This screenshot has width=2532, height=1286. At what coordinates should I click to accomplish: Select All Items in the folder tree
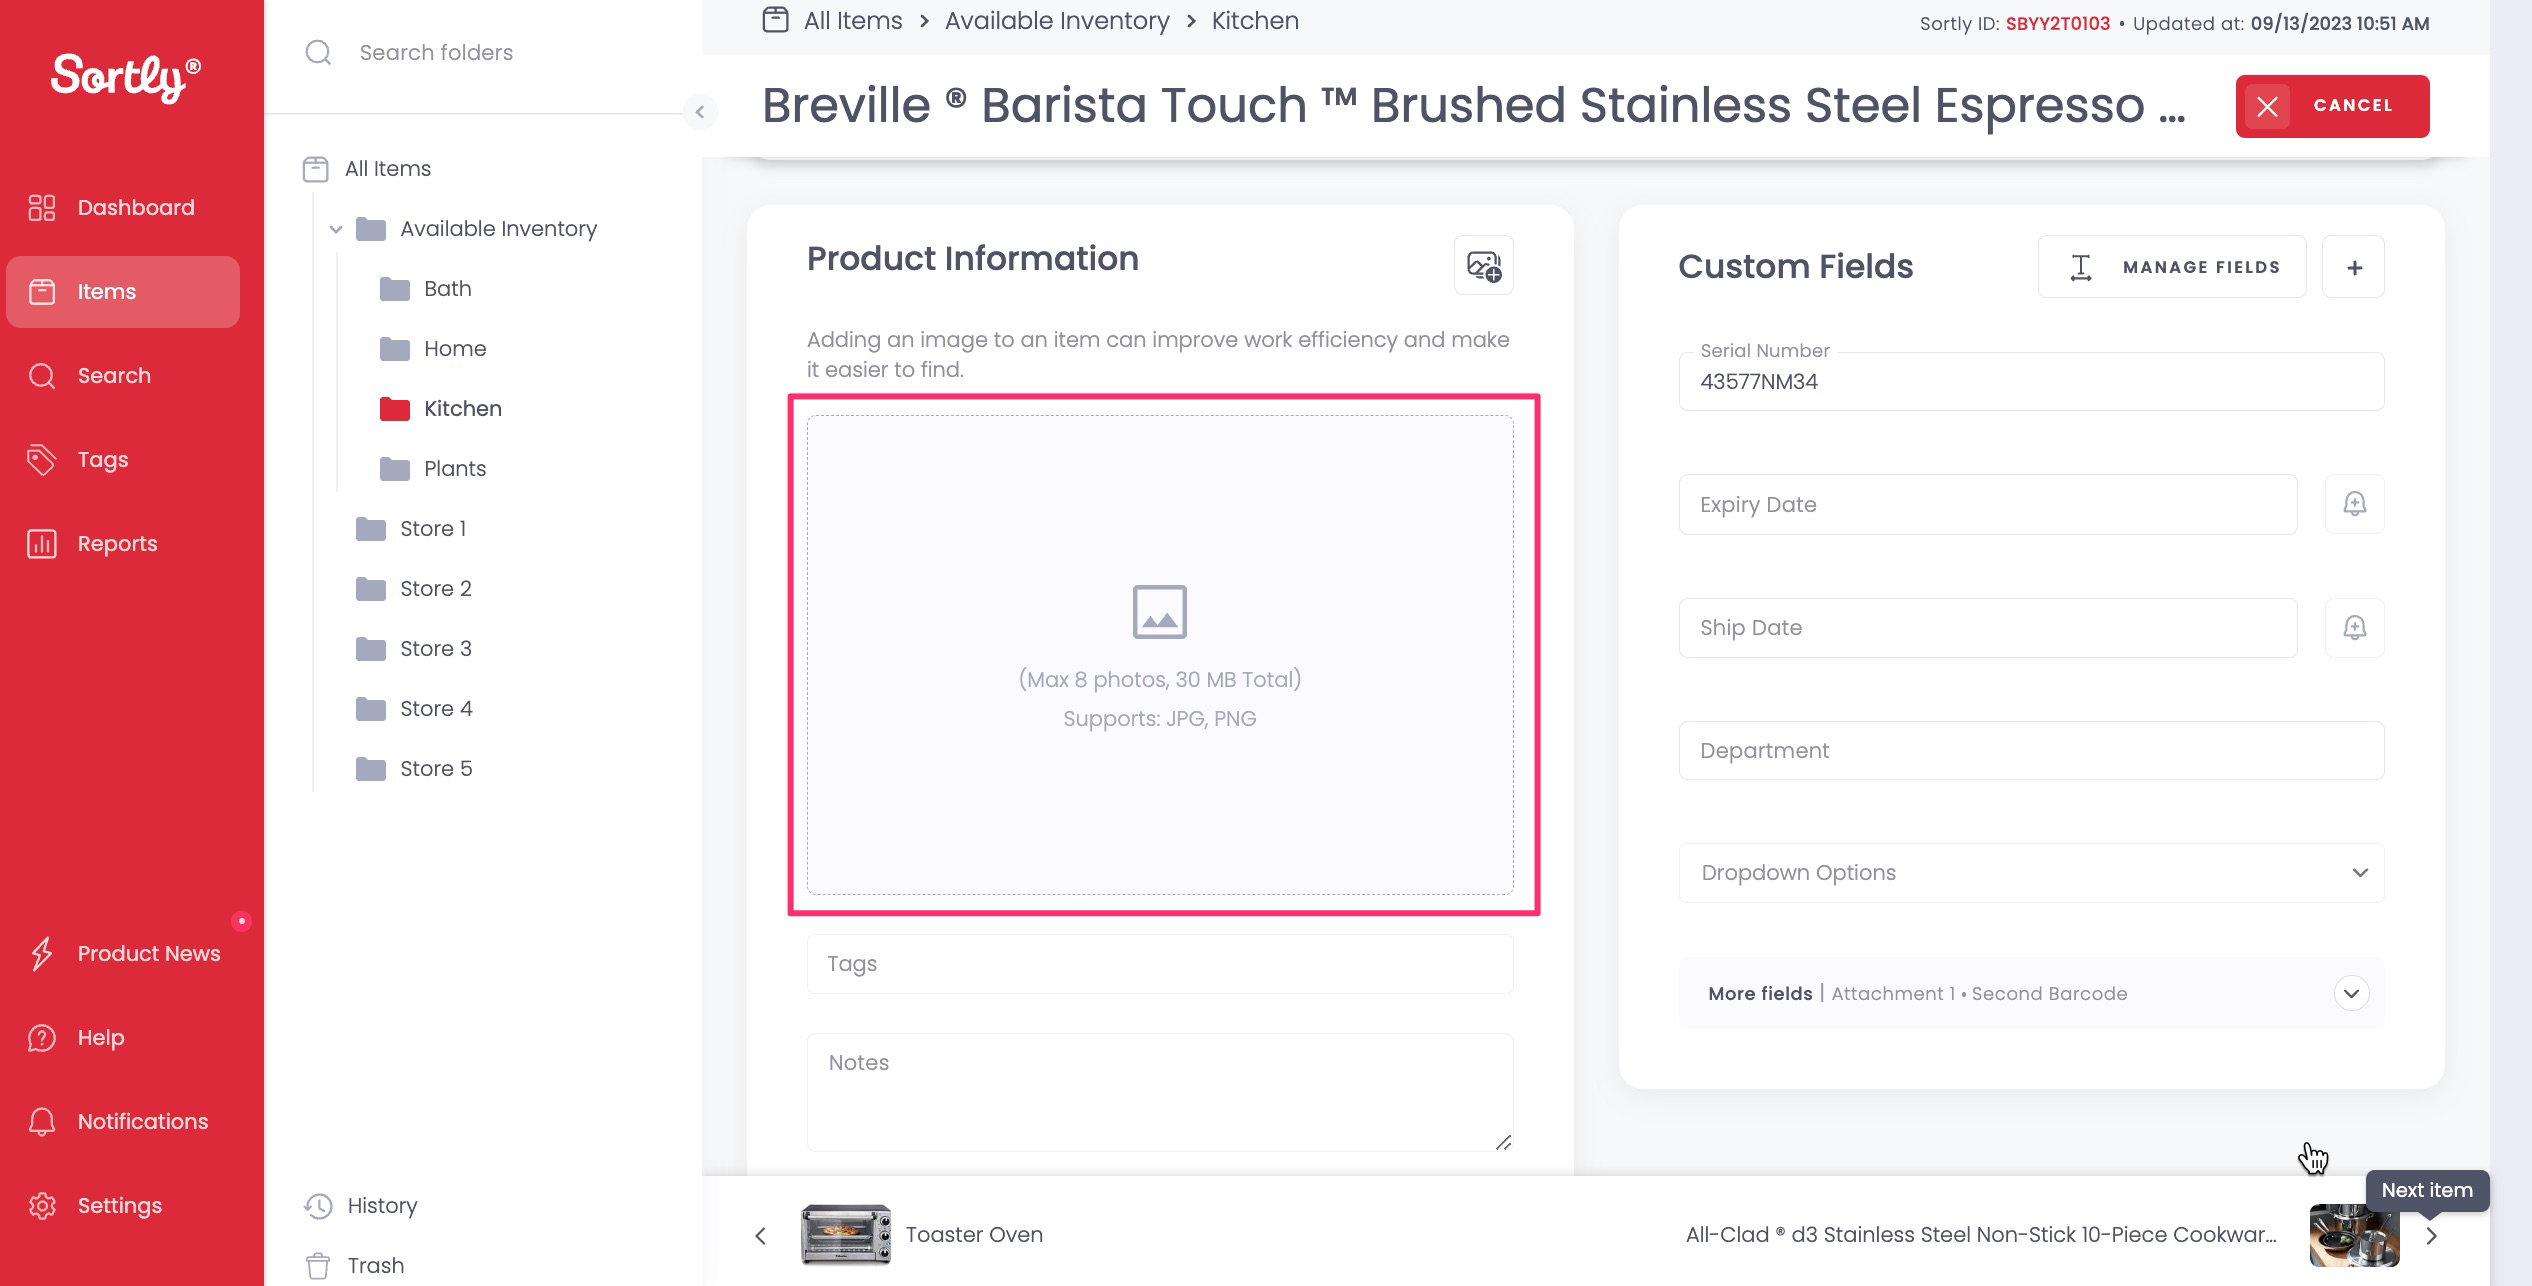(x=387, y=168)
